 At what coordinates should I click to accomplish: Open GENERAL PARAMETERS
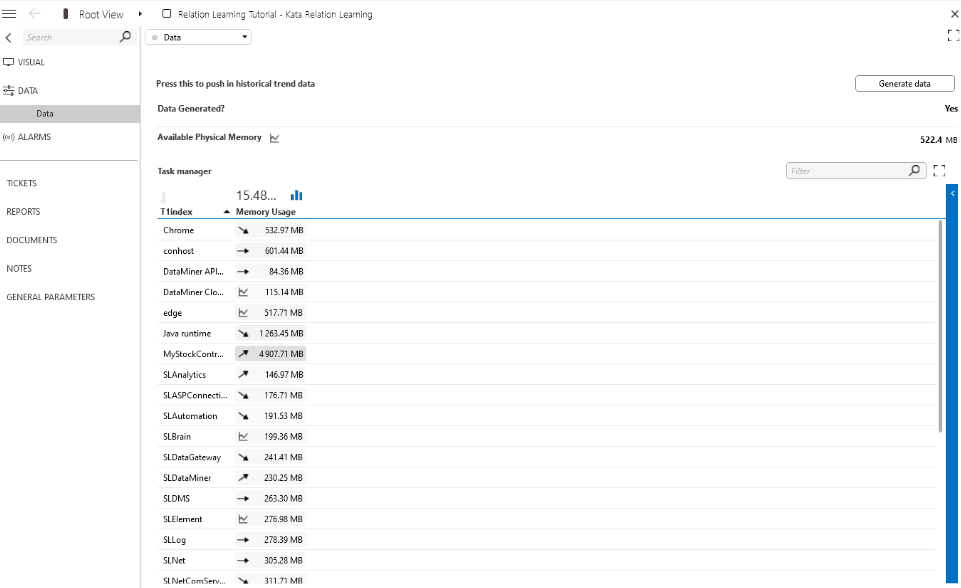pos(50,296)
